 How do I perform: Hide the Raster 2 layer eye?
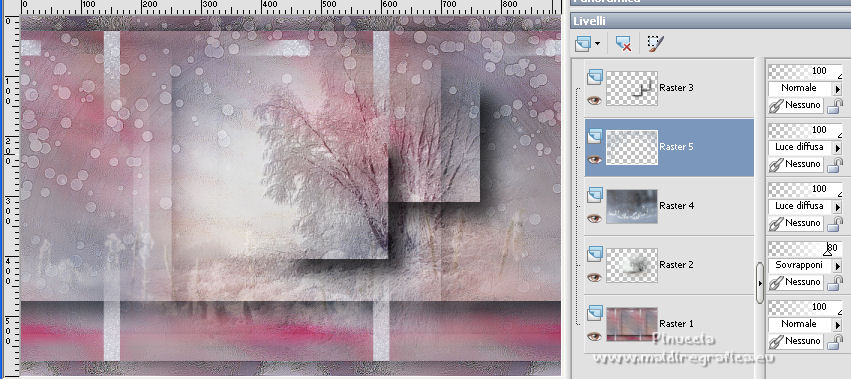[x=595, y=277]
